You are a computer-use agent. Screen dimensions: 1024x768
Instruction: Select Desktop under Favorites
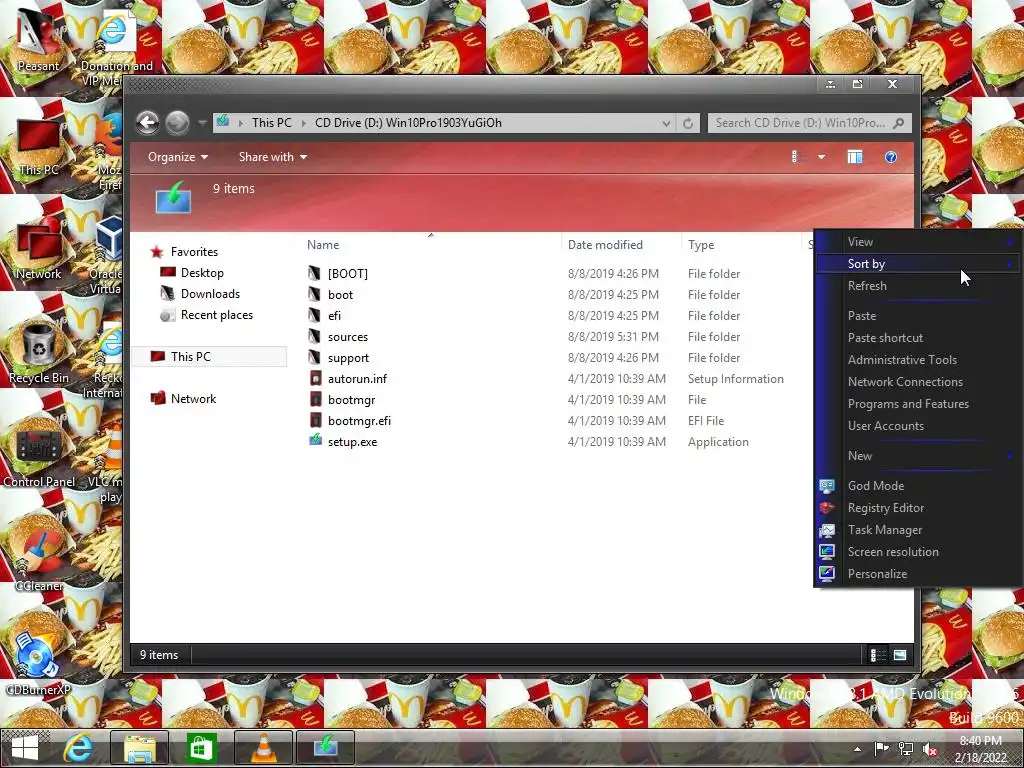202,272
